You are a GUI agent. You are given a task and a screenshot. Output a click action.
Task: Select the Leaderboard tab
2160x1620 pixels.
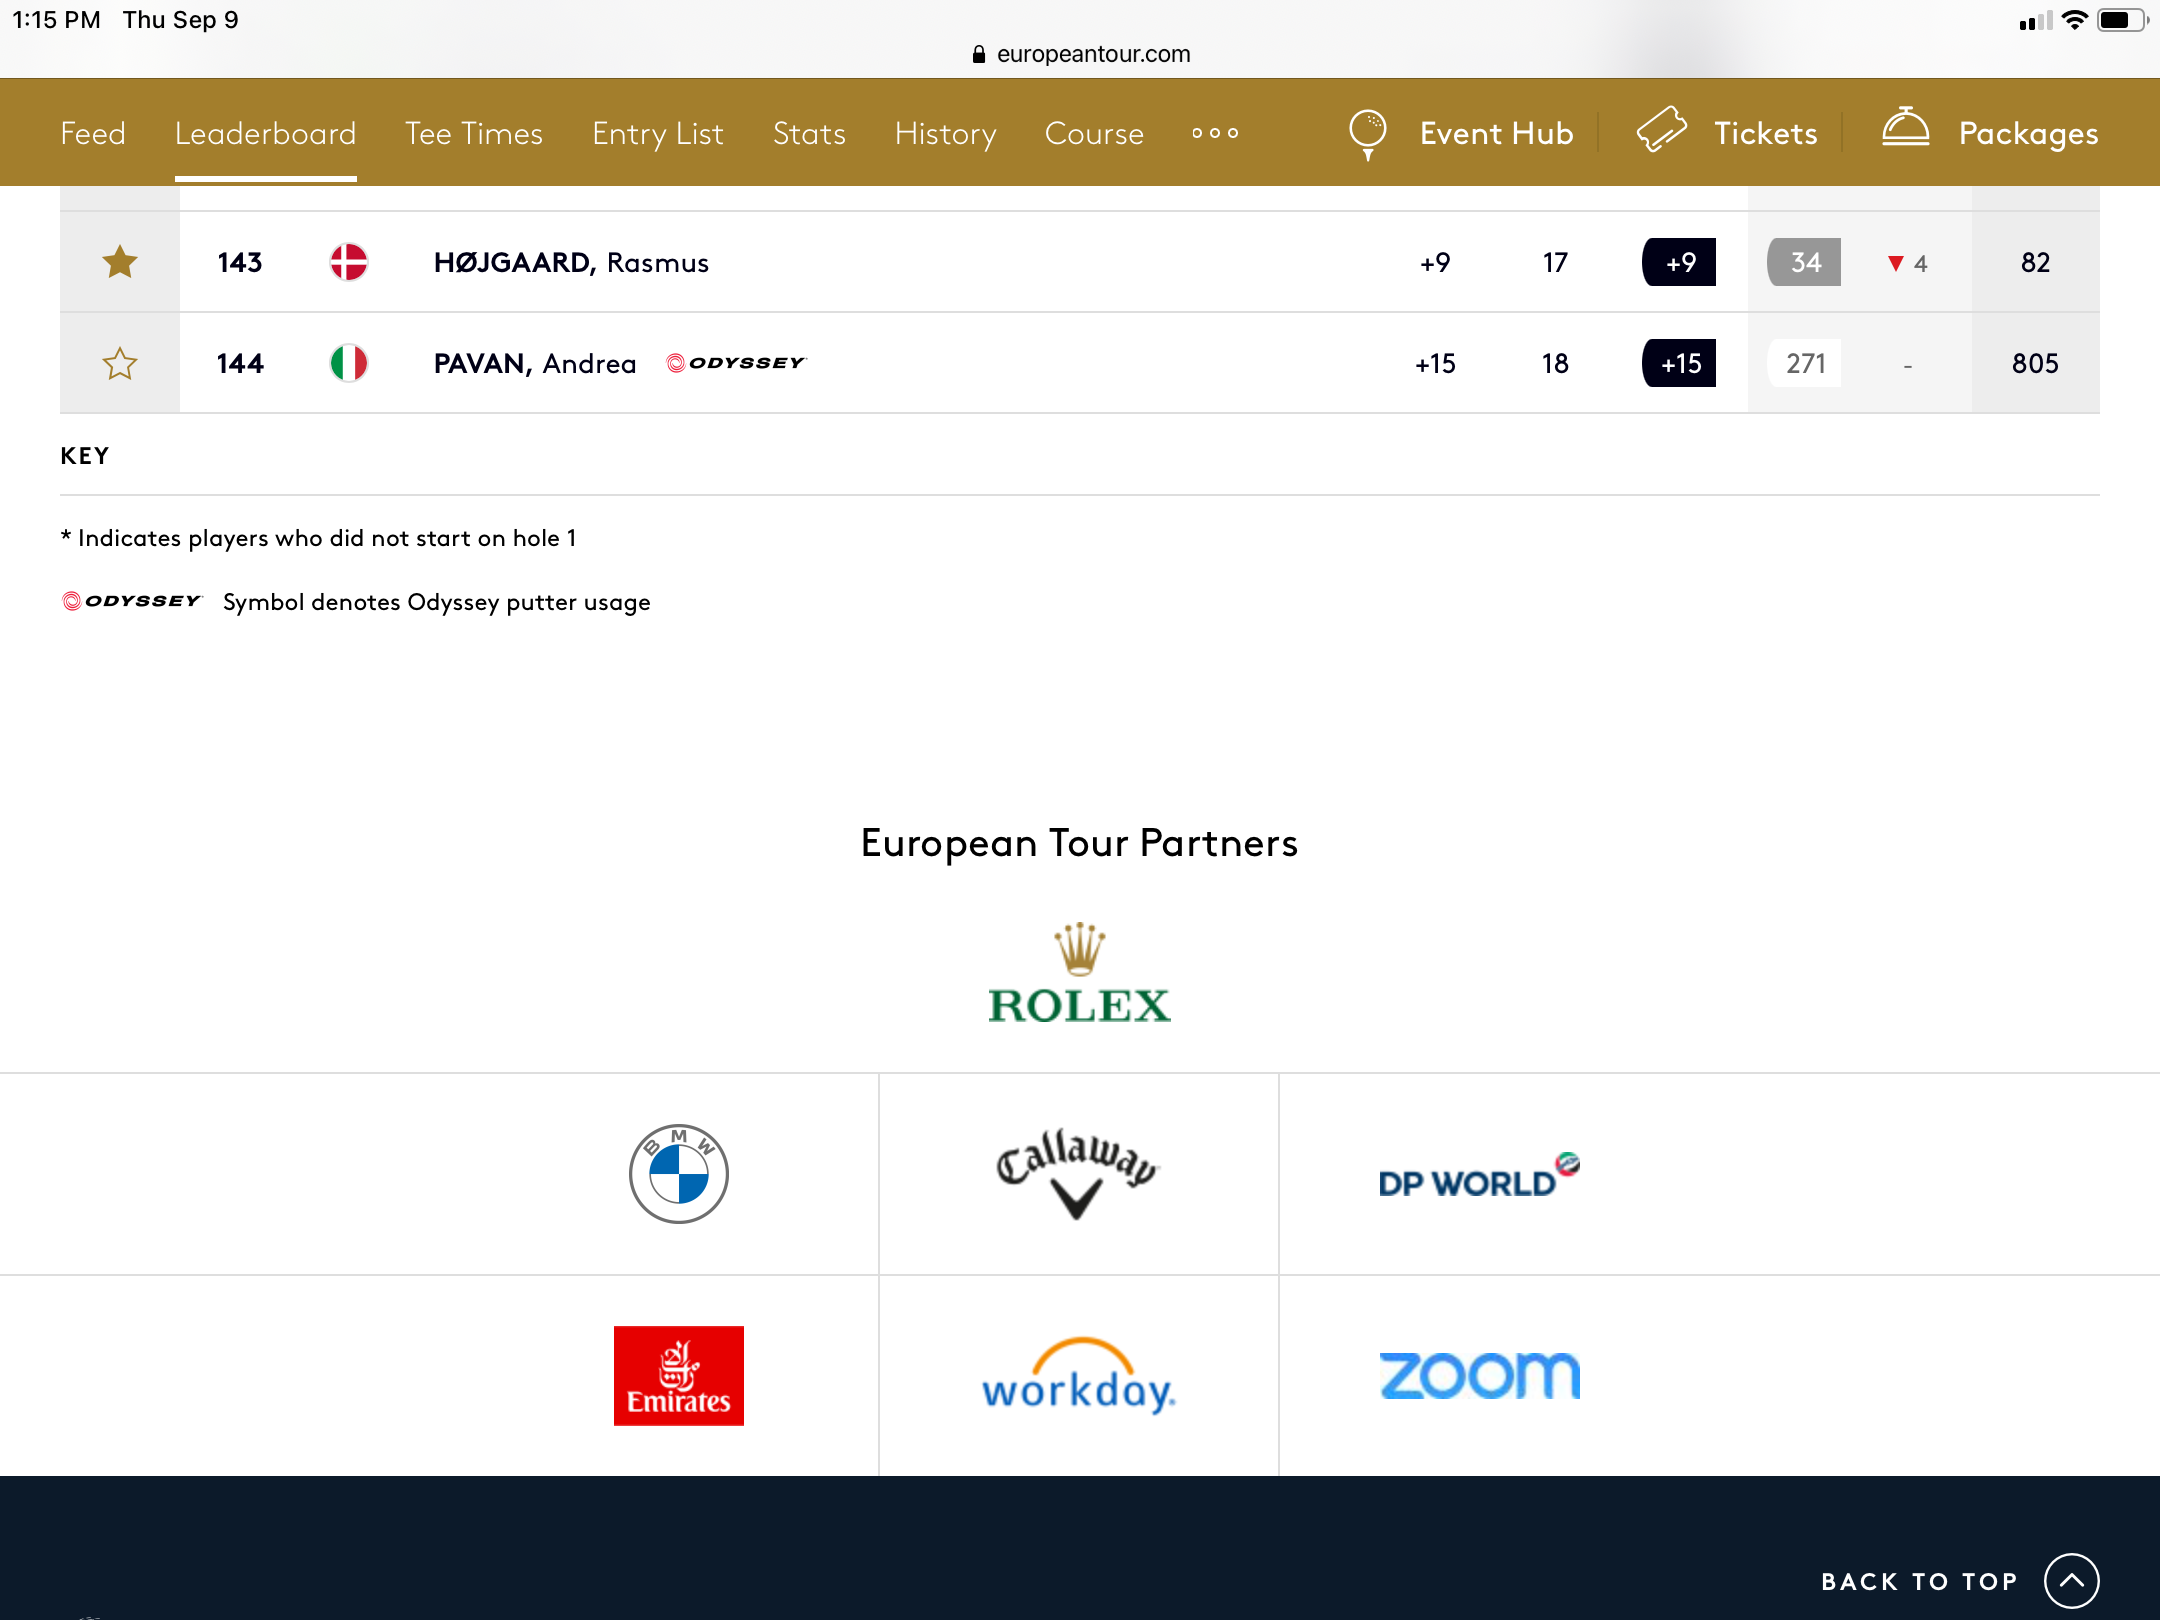coord(265,133)
